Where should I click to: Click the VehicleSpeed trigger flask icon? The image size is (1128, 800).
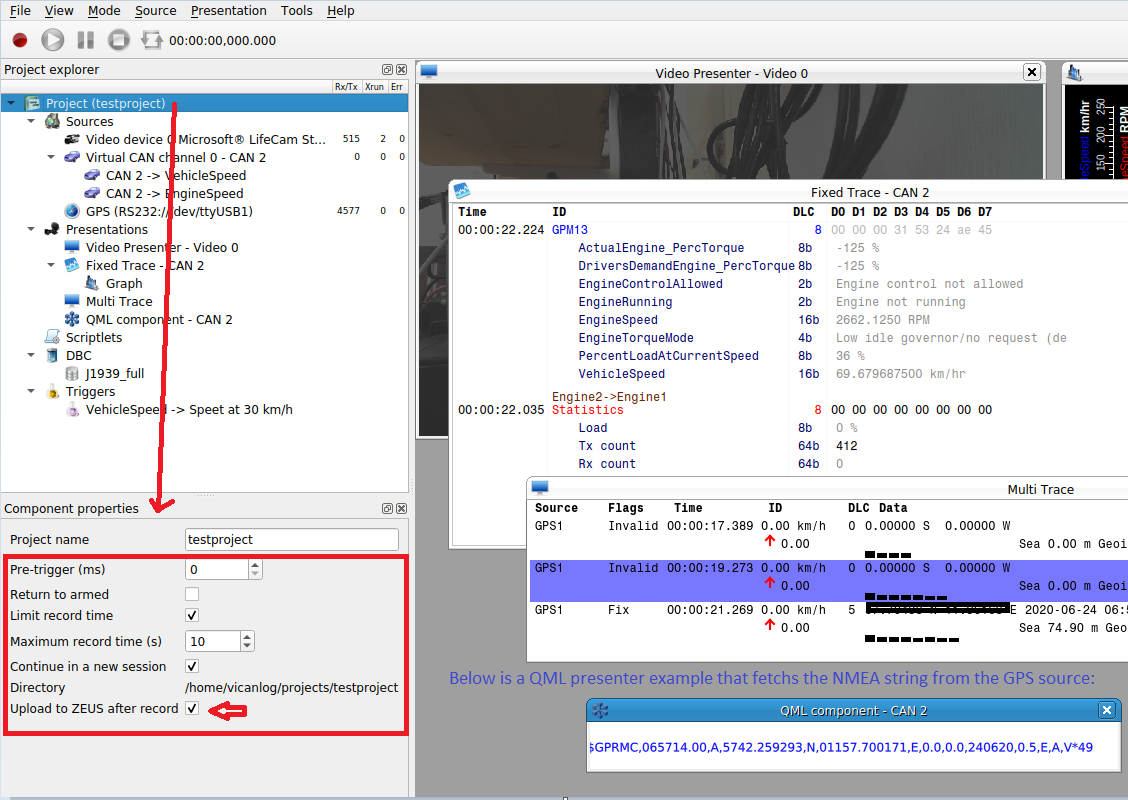tap(72, 409)
